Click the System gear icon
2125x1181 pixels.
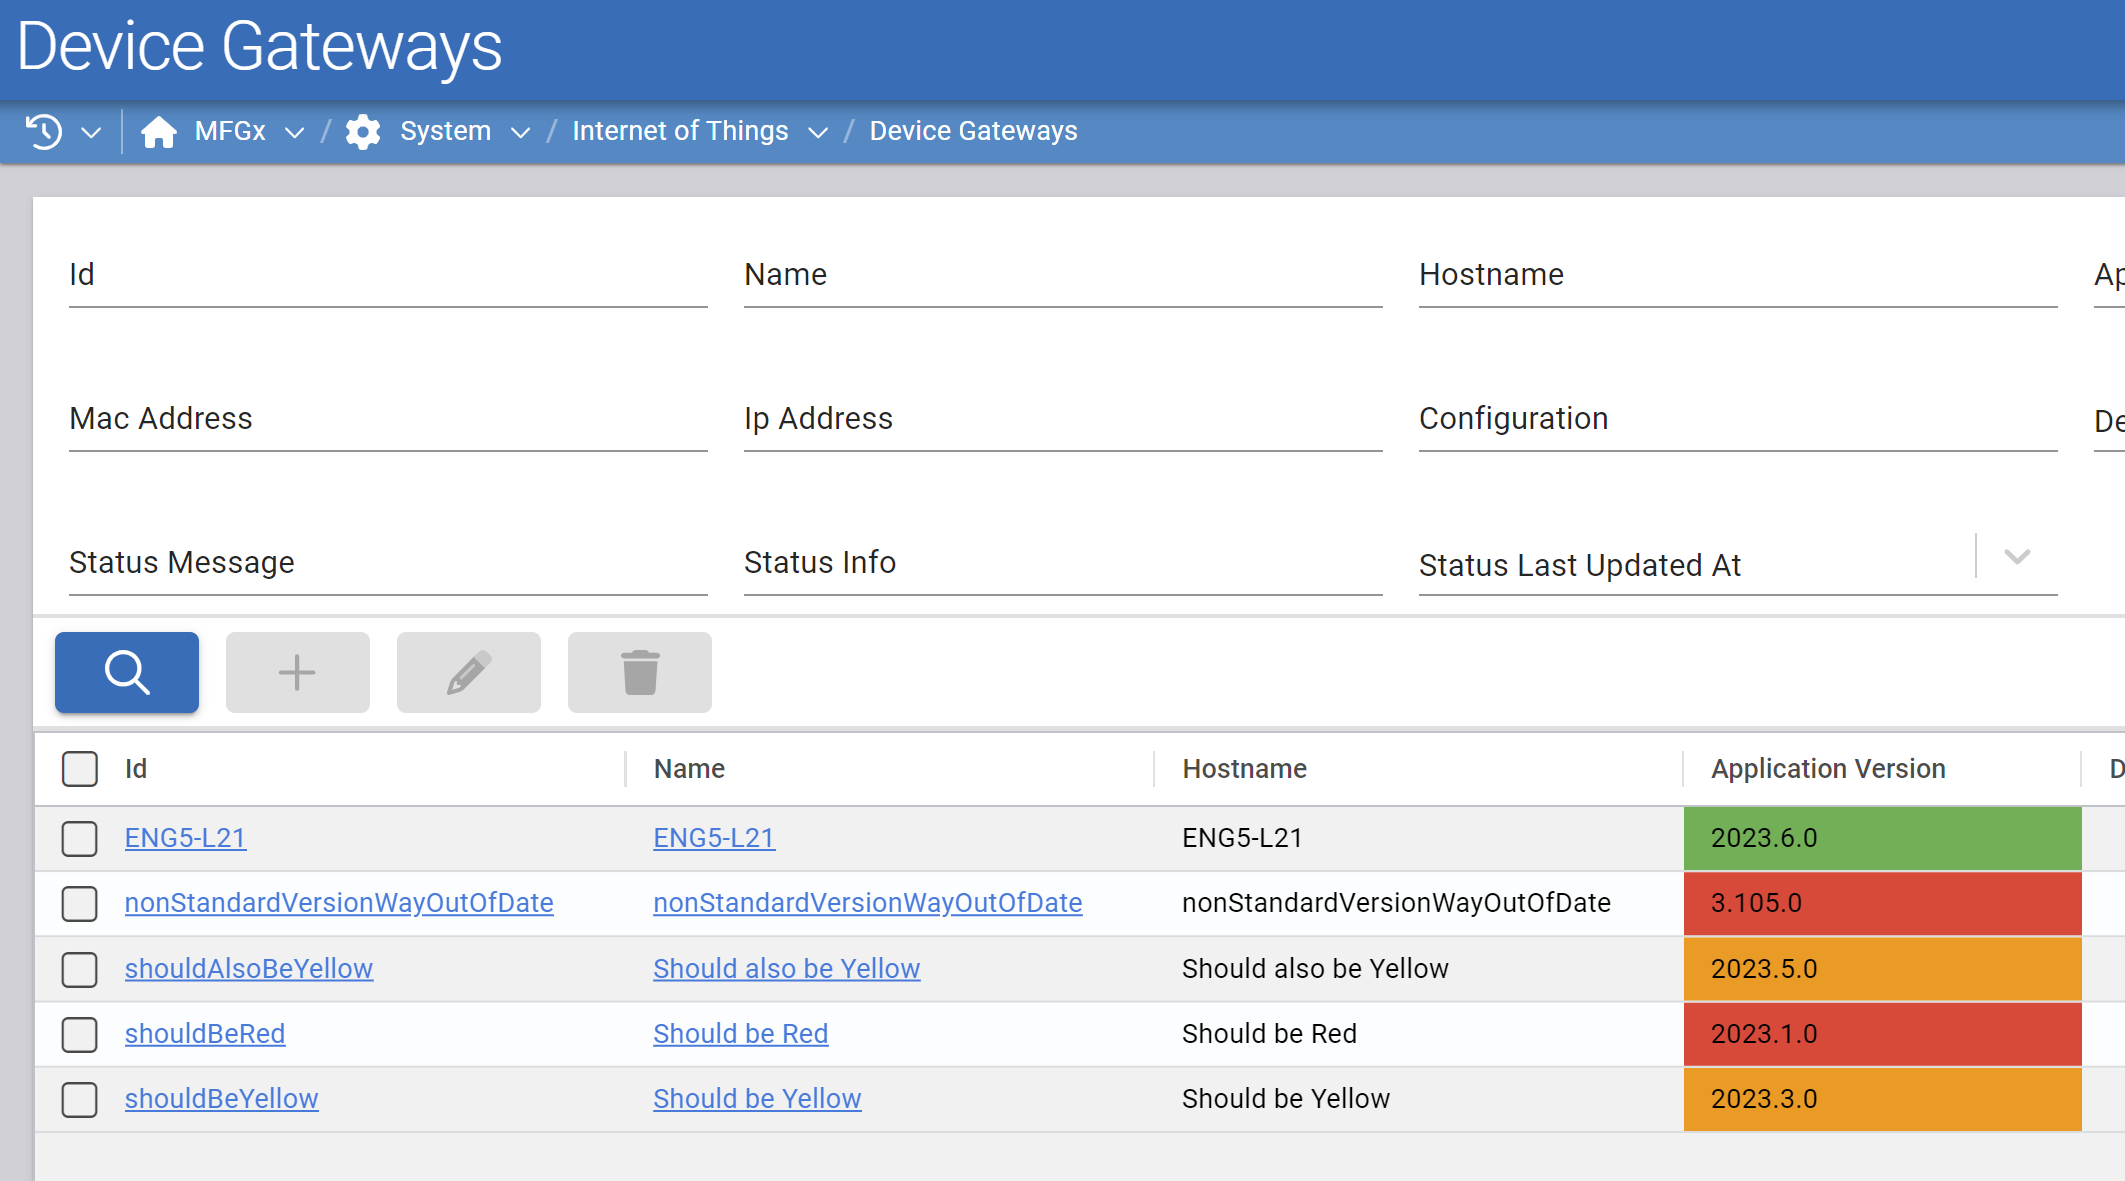(363, 131)
